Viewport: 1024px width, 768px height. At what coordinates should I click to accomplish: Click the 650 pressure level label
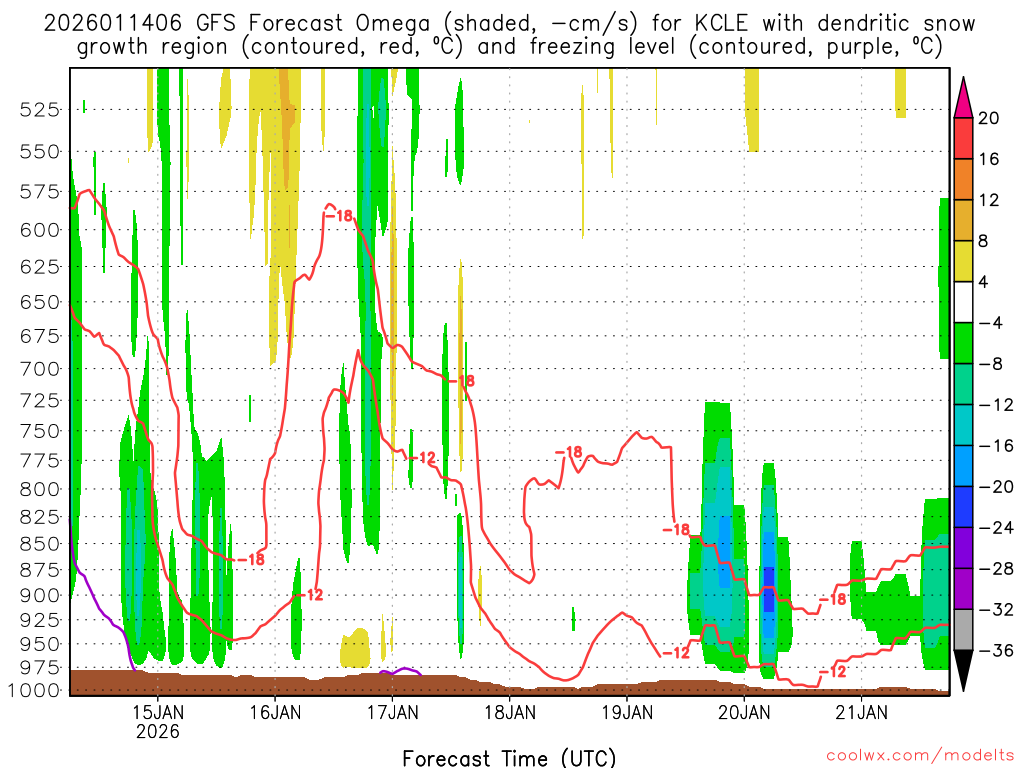[40, 302]
